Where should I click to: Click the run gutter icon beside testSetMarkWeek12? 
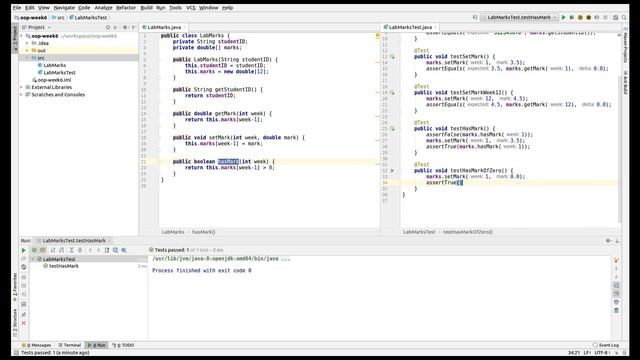coord(392,93)
